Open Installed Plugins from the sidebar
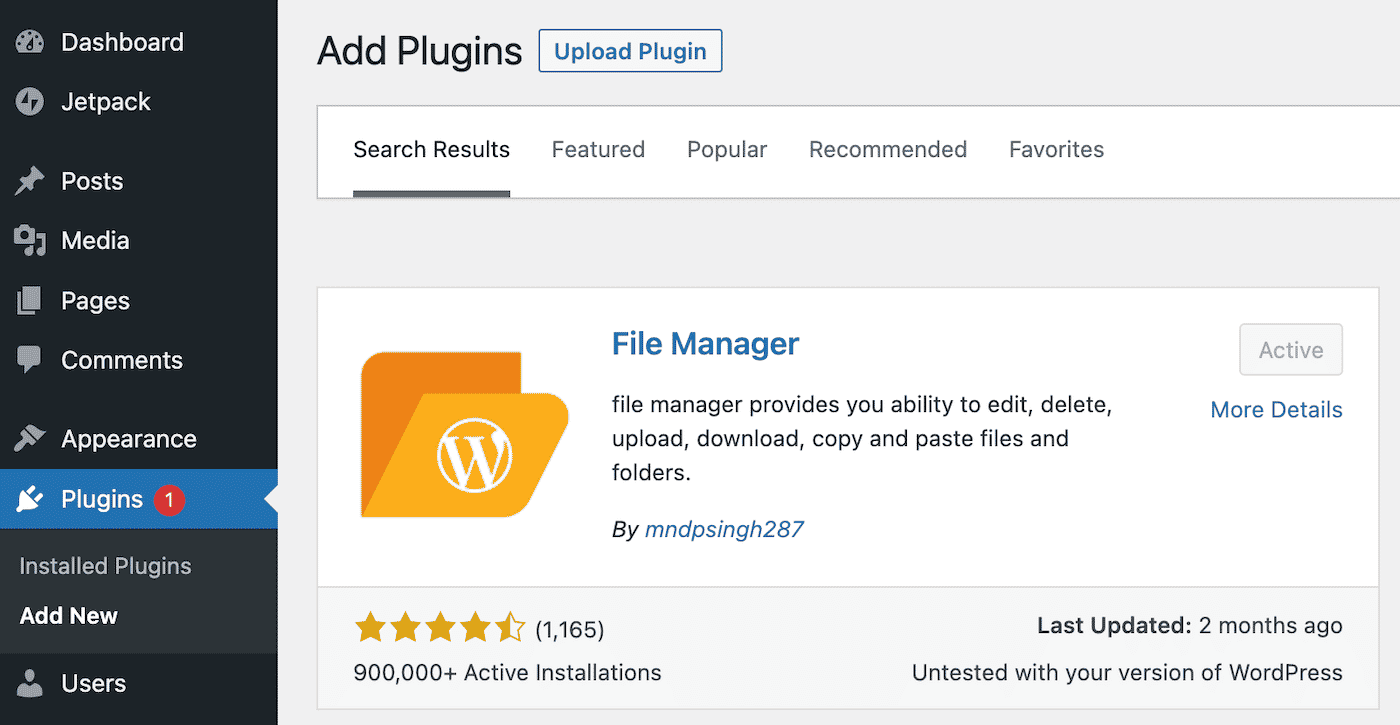 click(104, 565)
